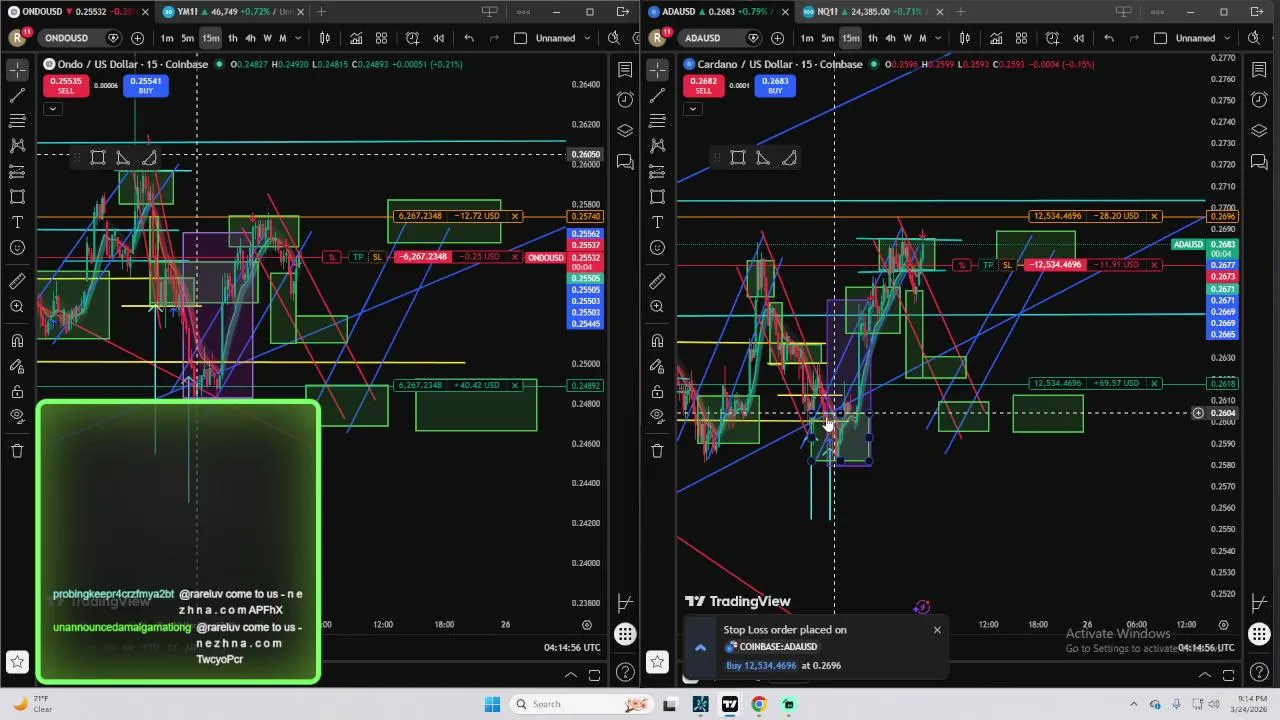
Task: Open the watchlist panel icon in ADAUSD window's right sidebar
Action: (1259, 70)
